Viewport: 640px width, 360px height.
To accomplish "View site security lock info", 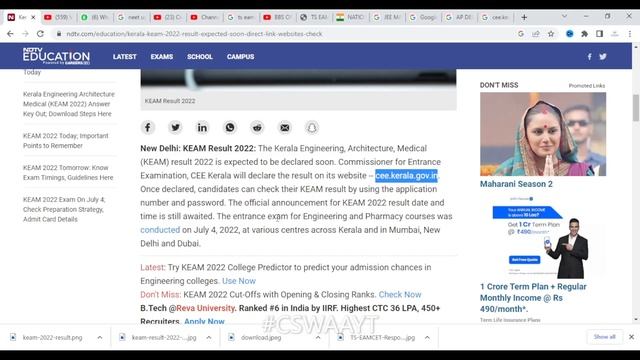I will [59, 34].
